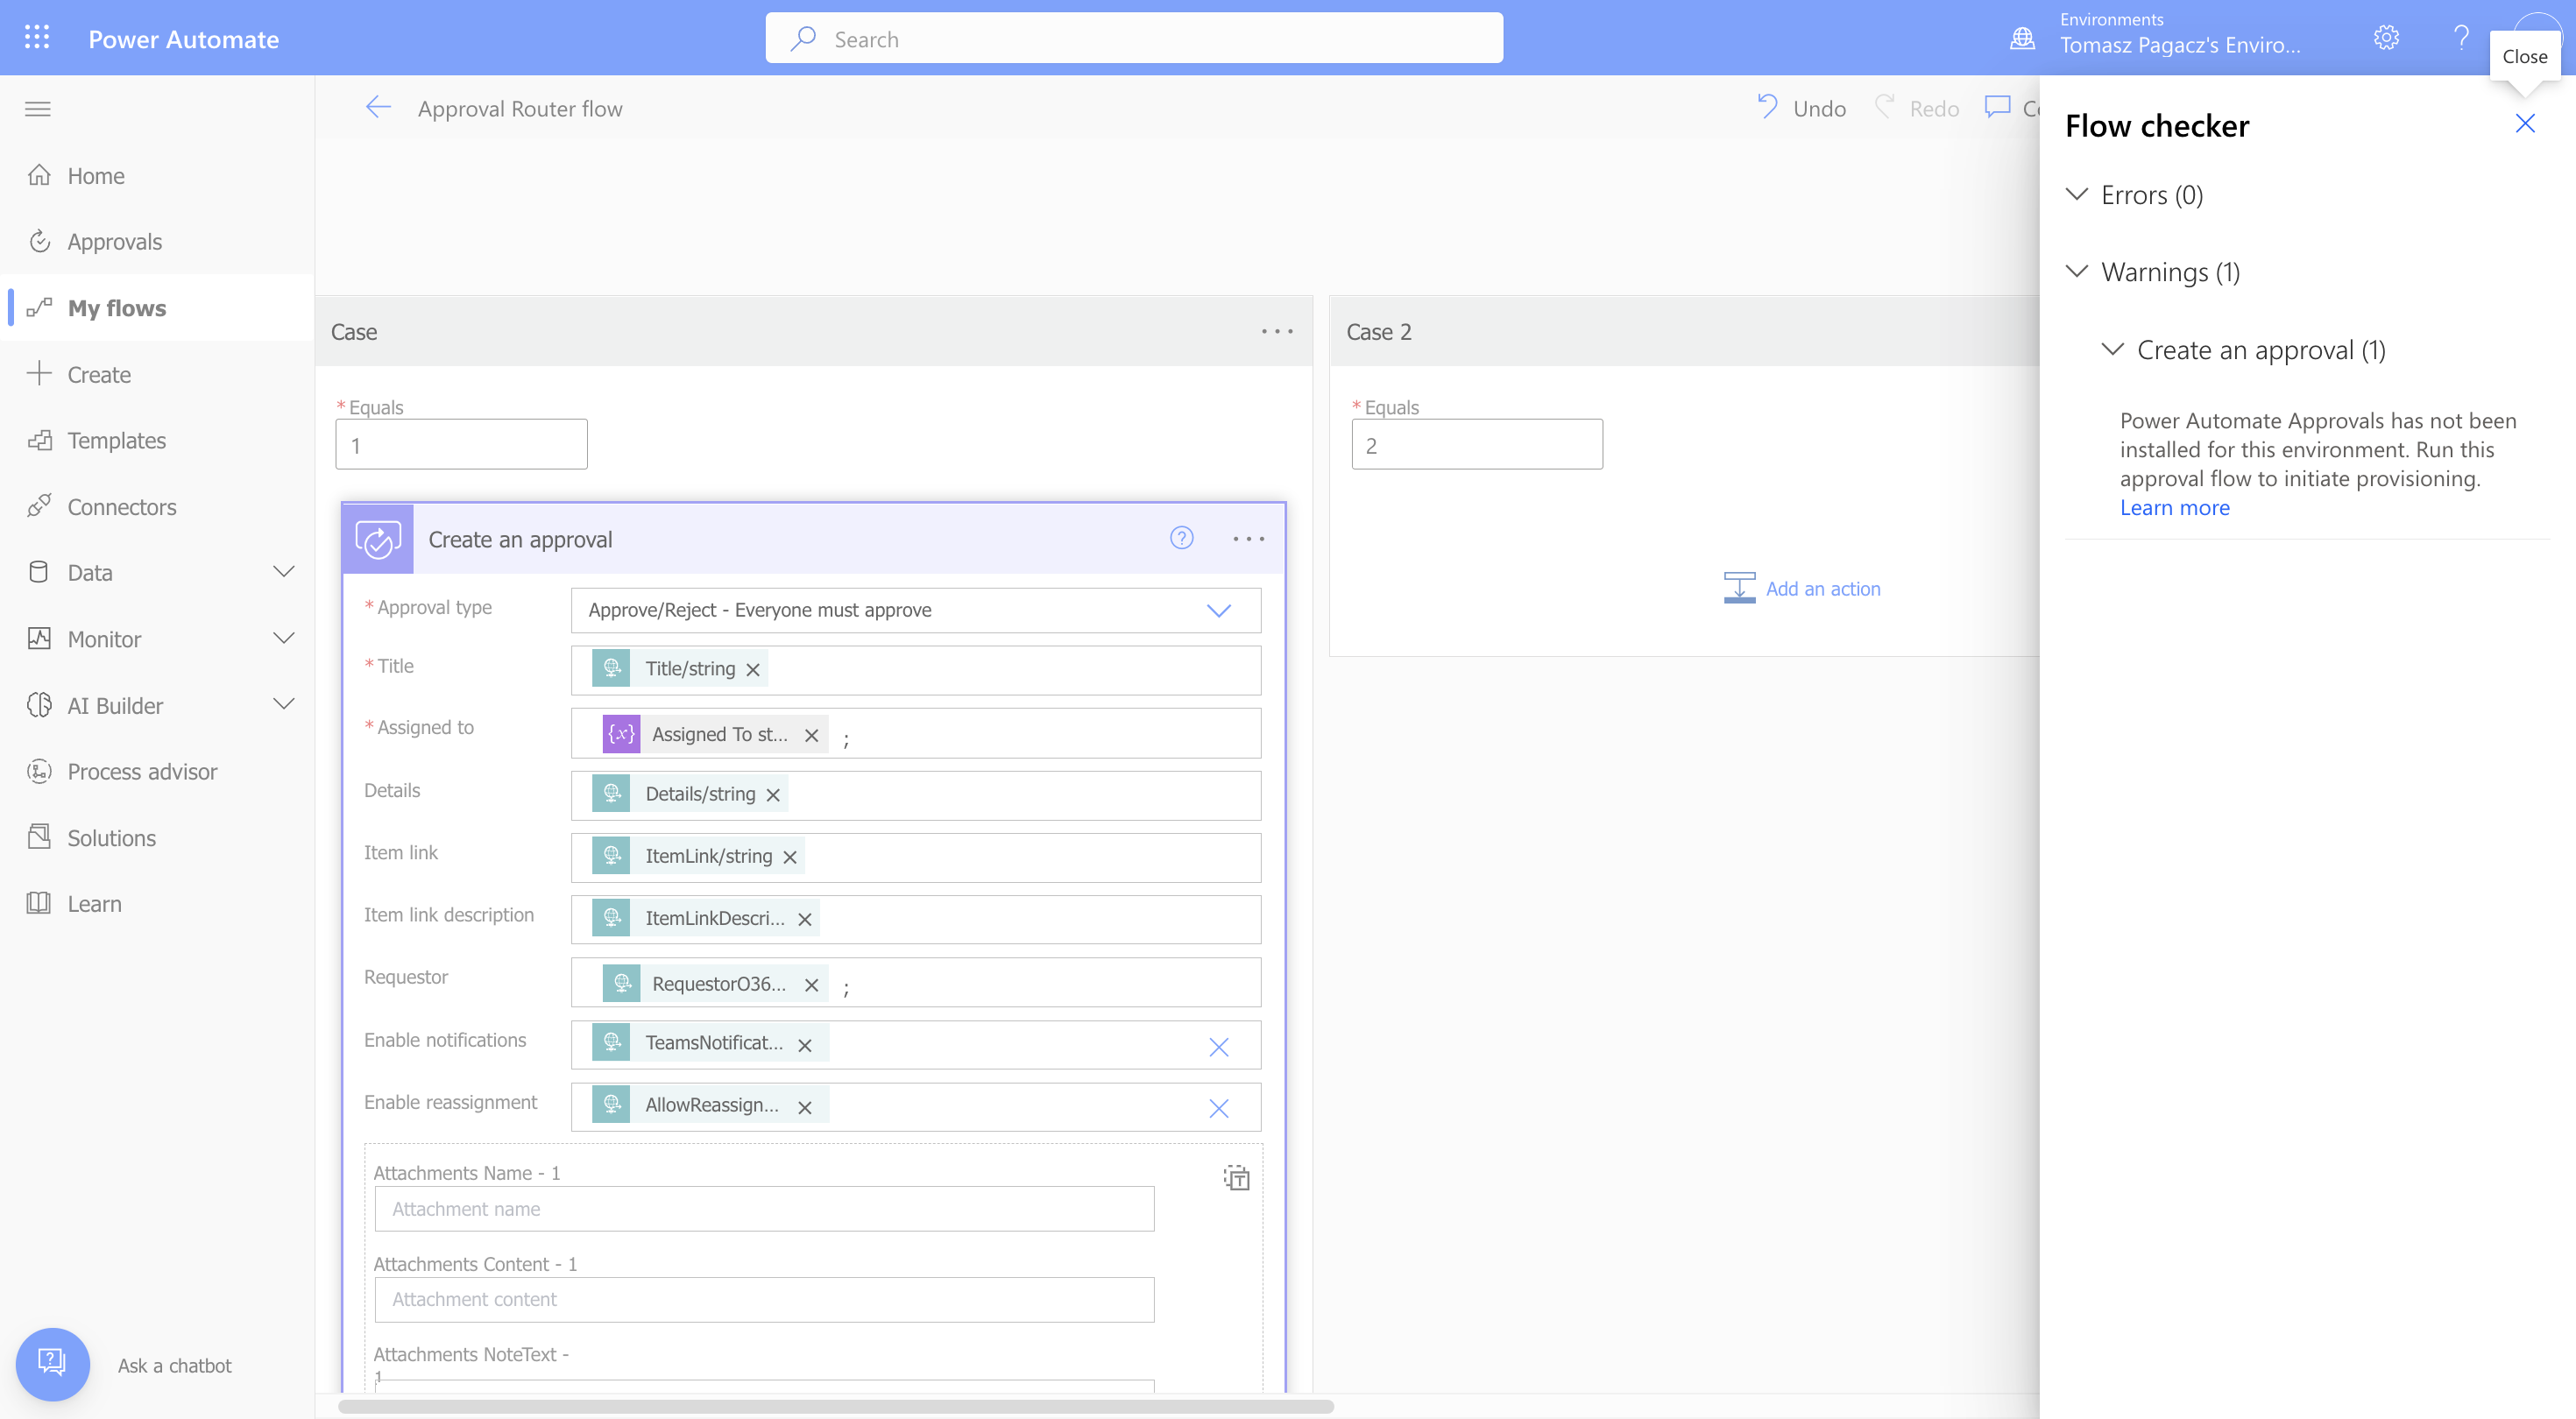The height and width of the screenshot is (1419, 2576).
Task: Remove the Title/string token
Action: pos(753,670)
